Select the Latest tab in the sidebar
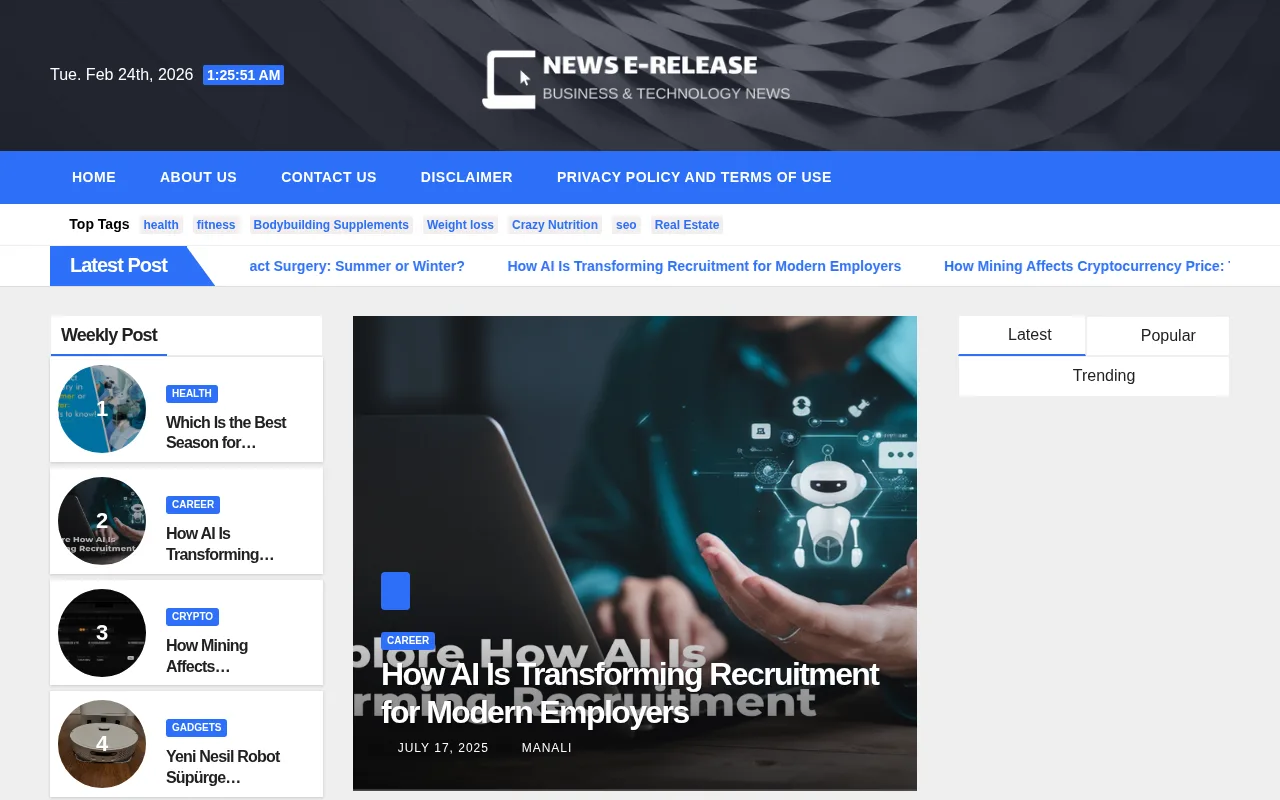The width and height of the screenshot is (1280, 800). point(1029,335)
